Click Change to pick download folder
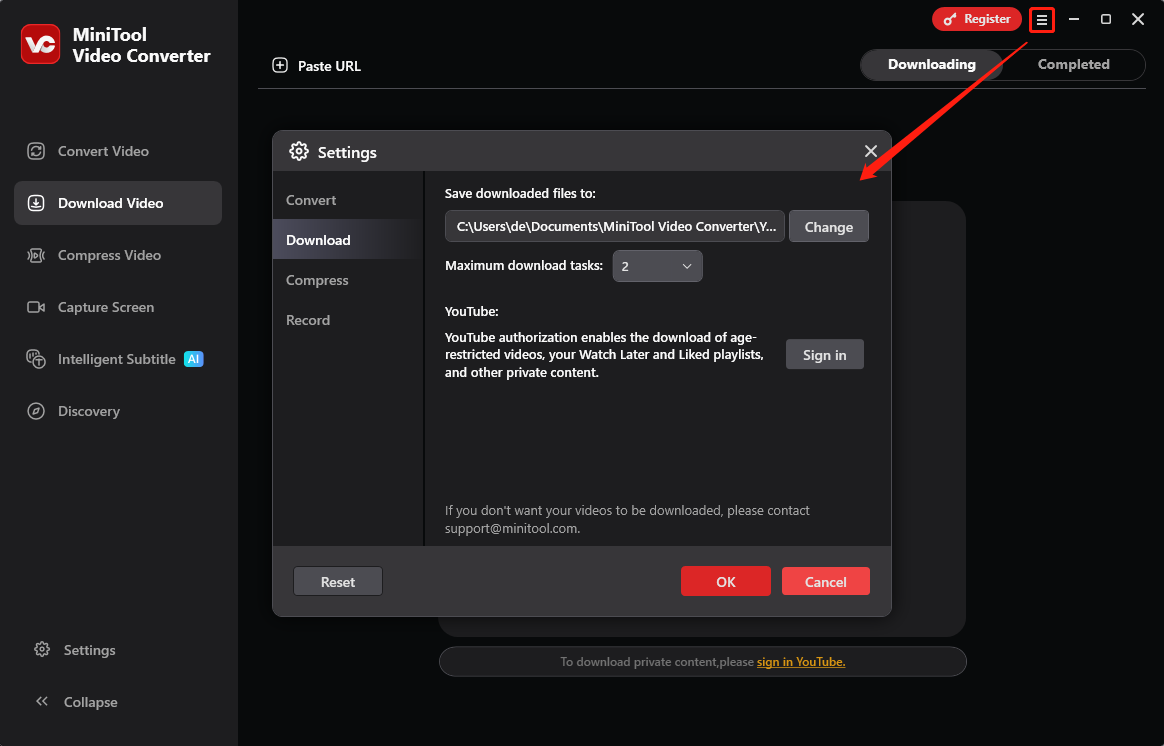 coord(828,226)
